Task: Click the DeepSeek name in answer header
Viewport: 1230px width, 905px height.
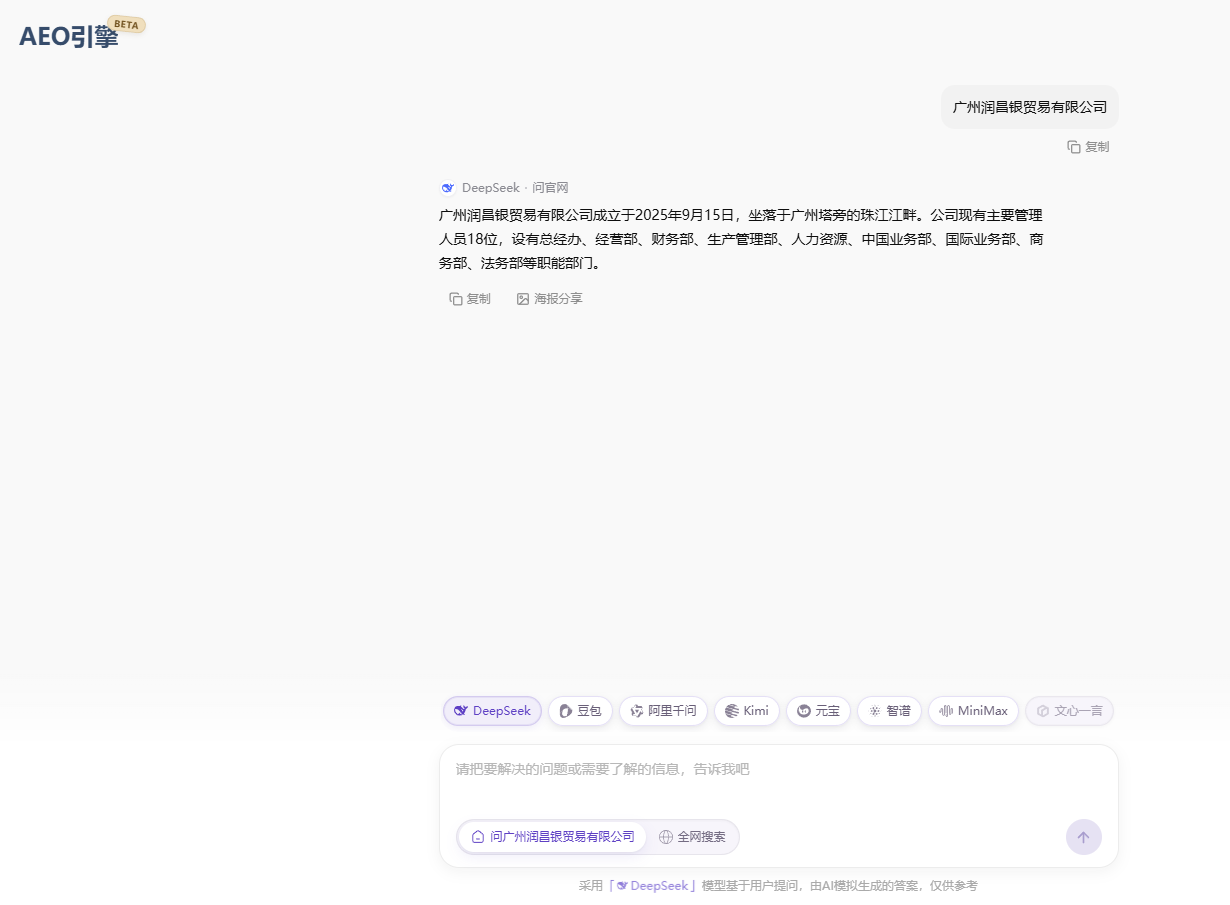Action: click(491, 188)
